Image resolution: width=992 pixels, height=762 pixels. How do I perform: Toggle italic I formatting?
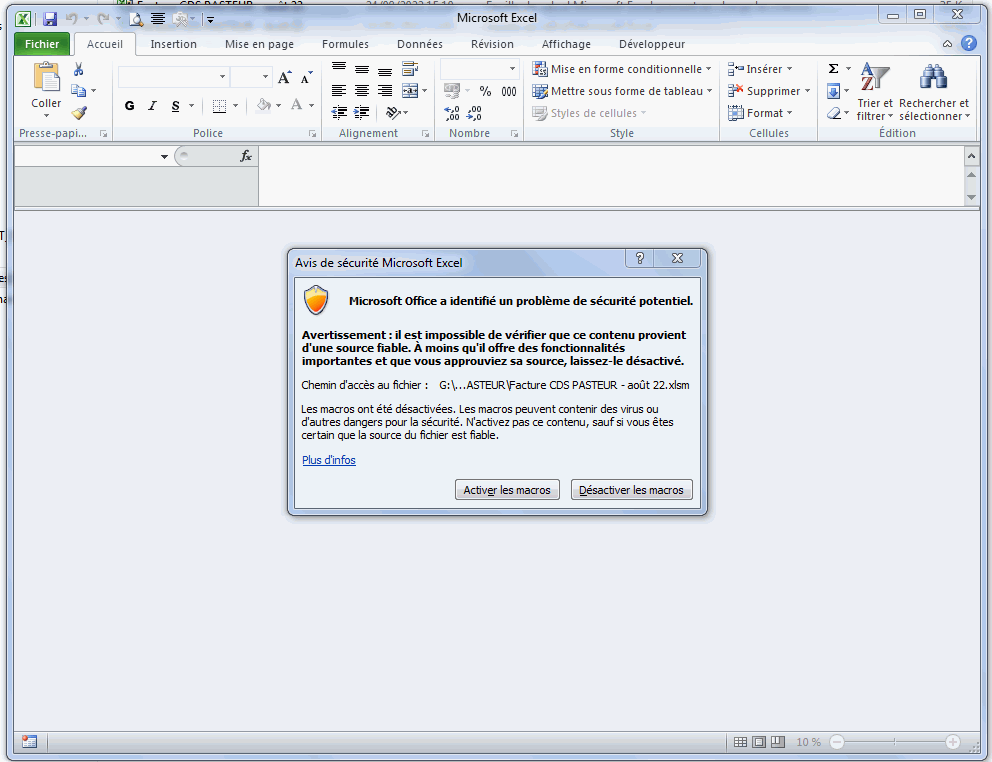point(152,106)
